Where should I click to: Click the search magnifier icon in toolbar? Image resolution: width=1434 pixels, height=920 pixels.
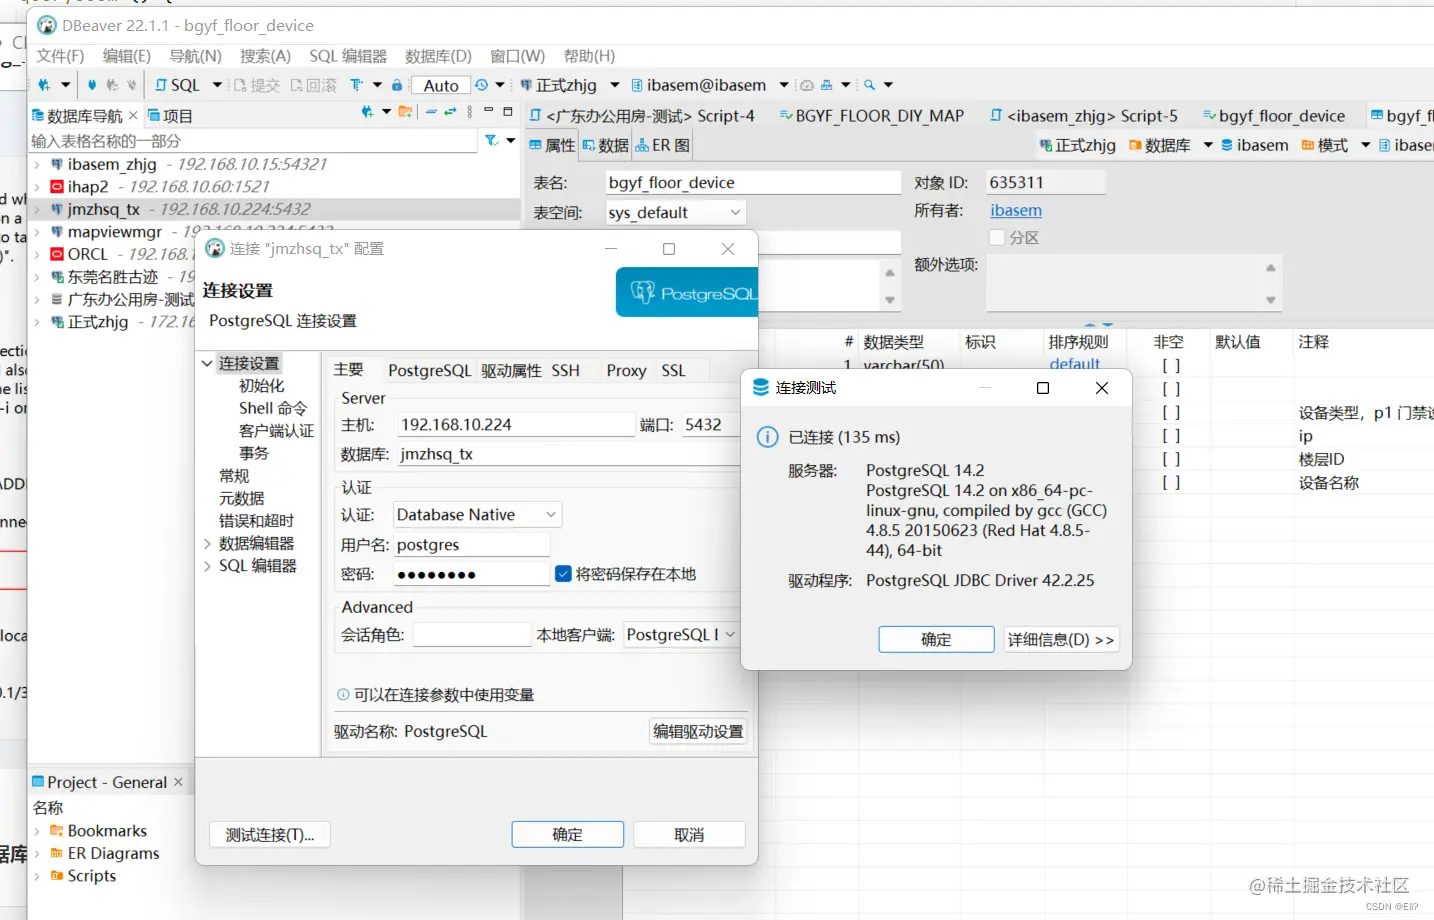(x=869, y=85)
